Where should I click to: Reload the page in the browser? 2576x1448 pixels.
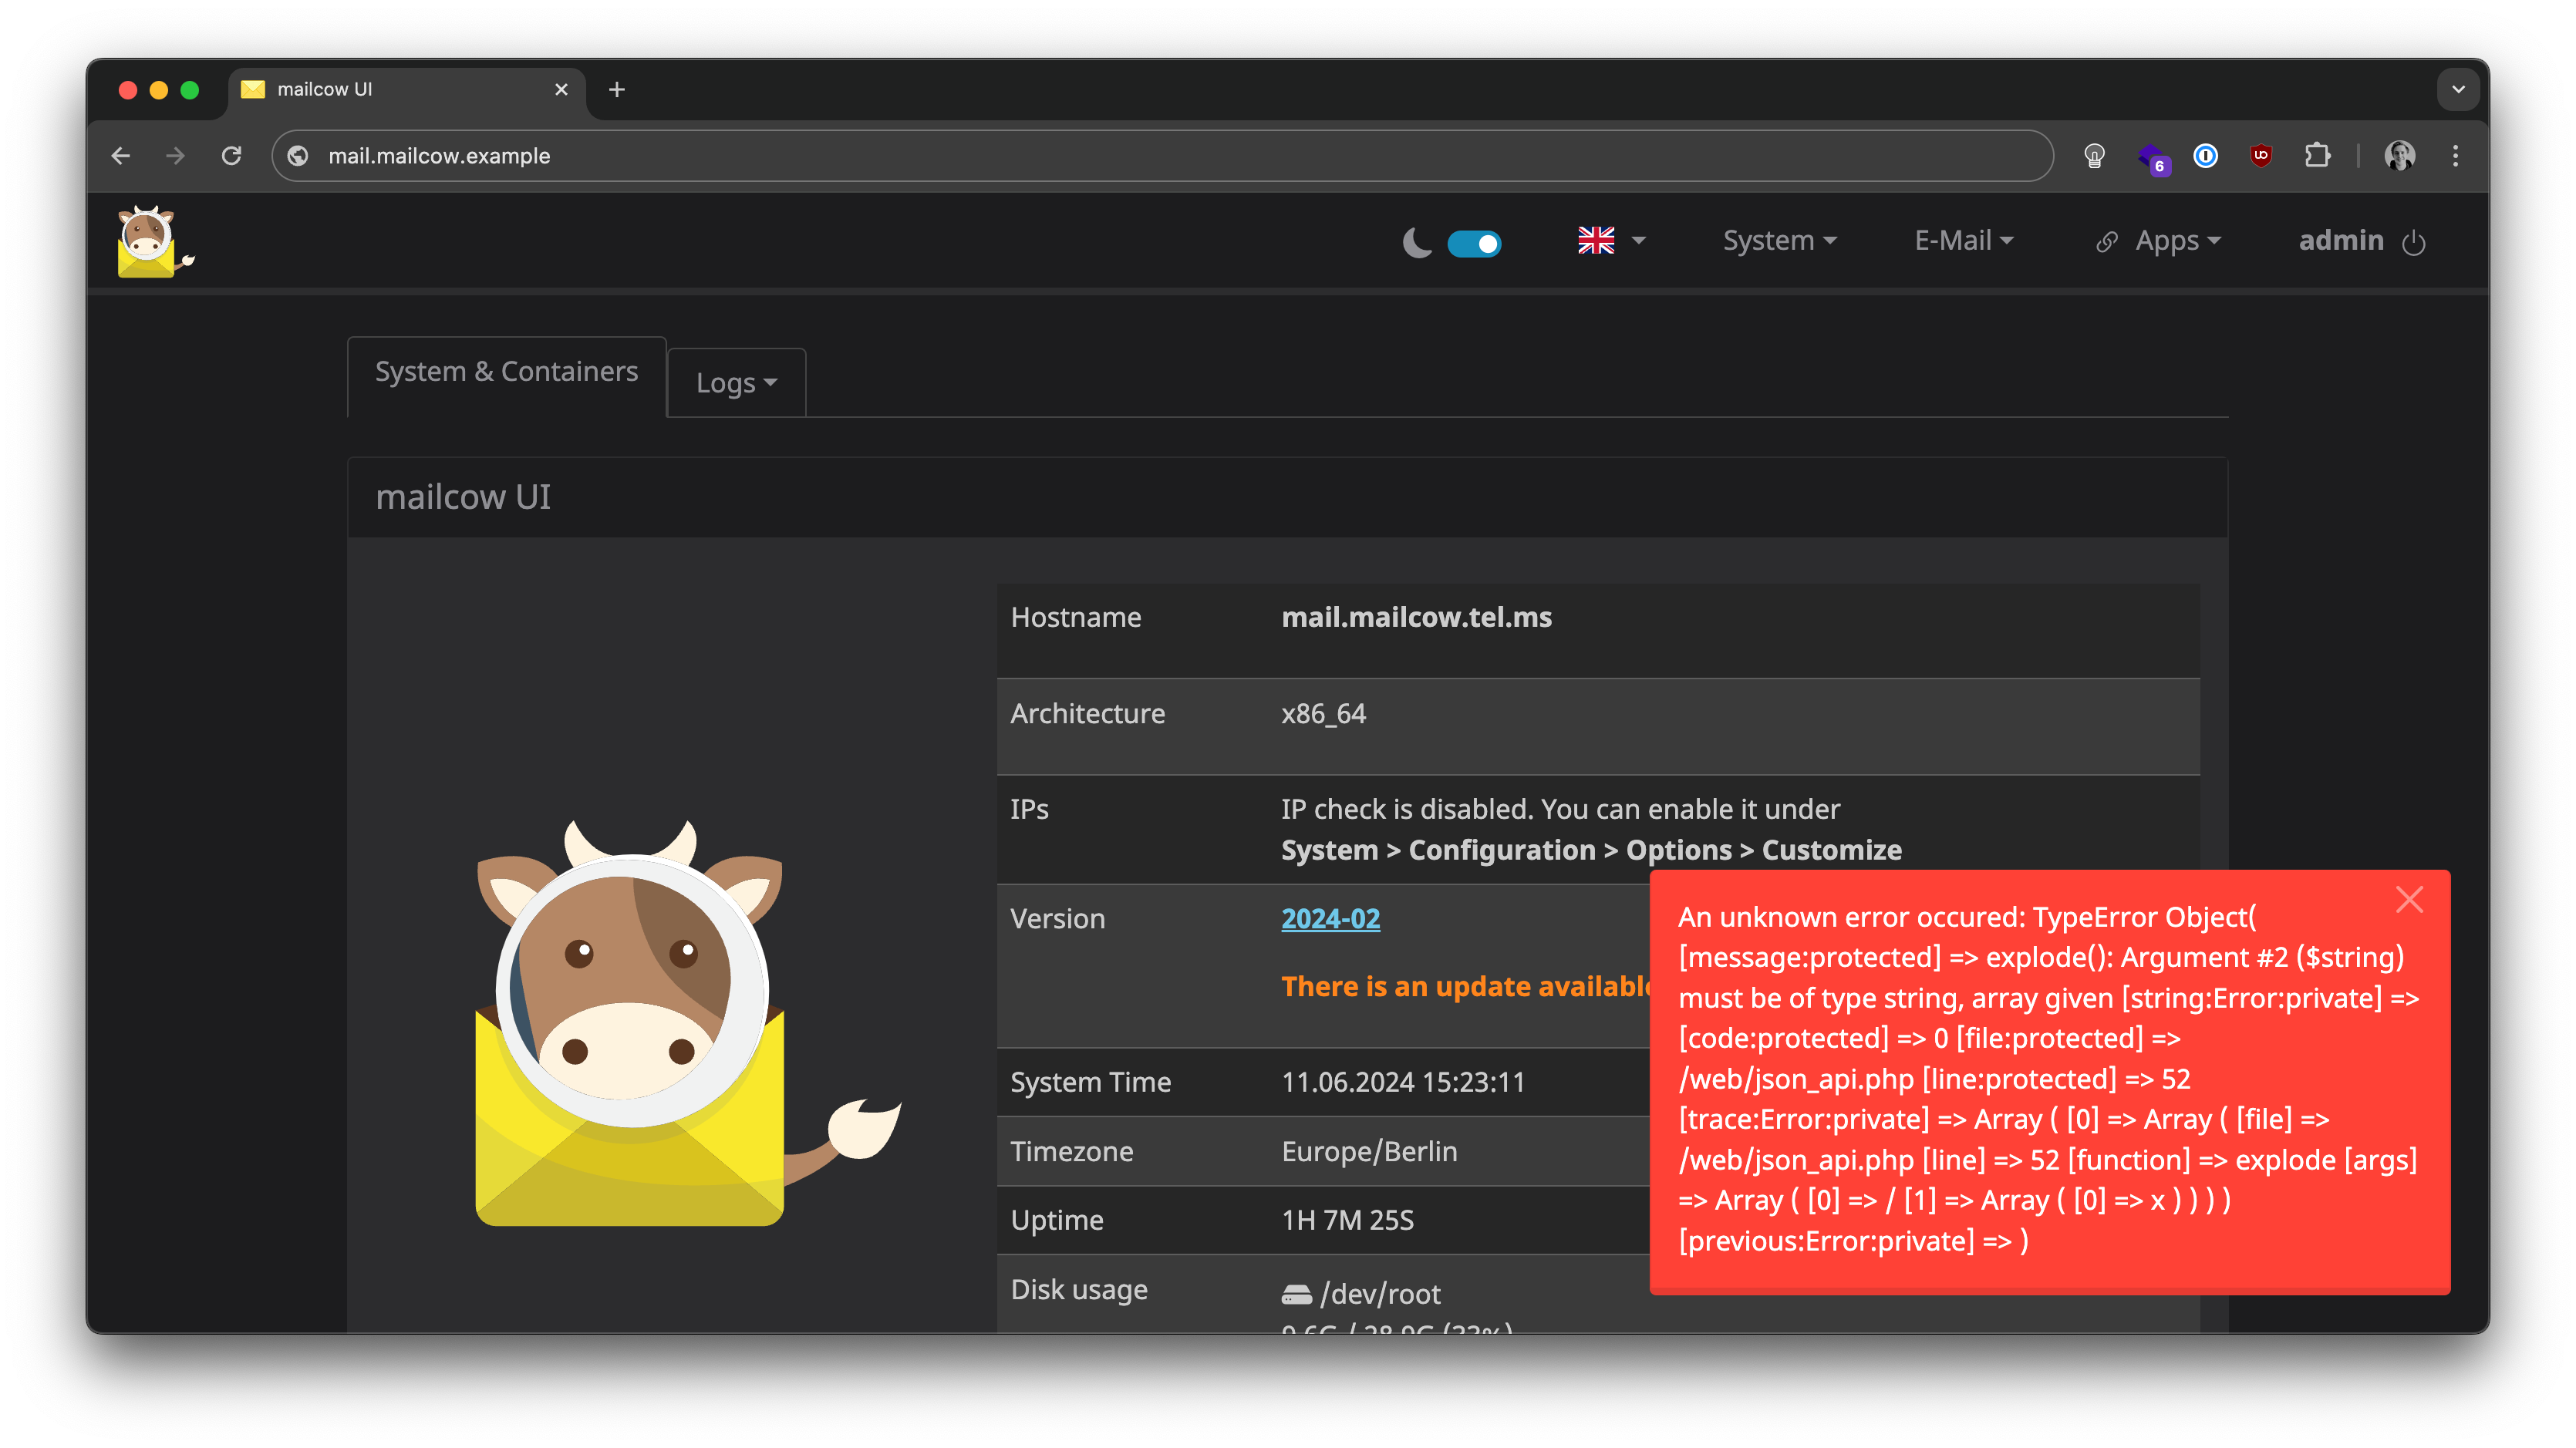[231, 155]
